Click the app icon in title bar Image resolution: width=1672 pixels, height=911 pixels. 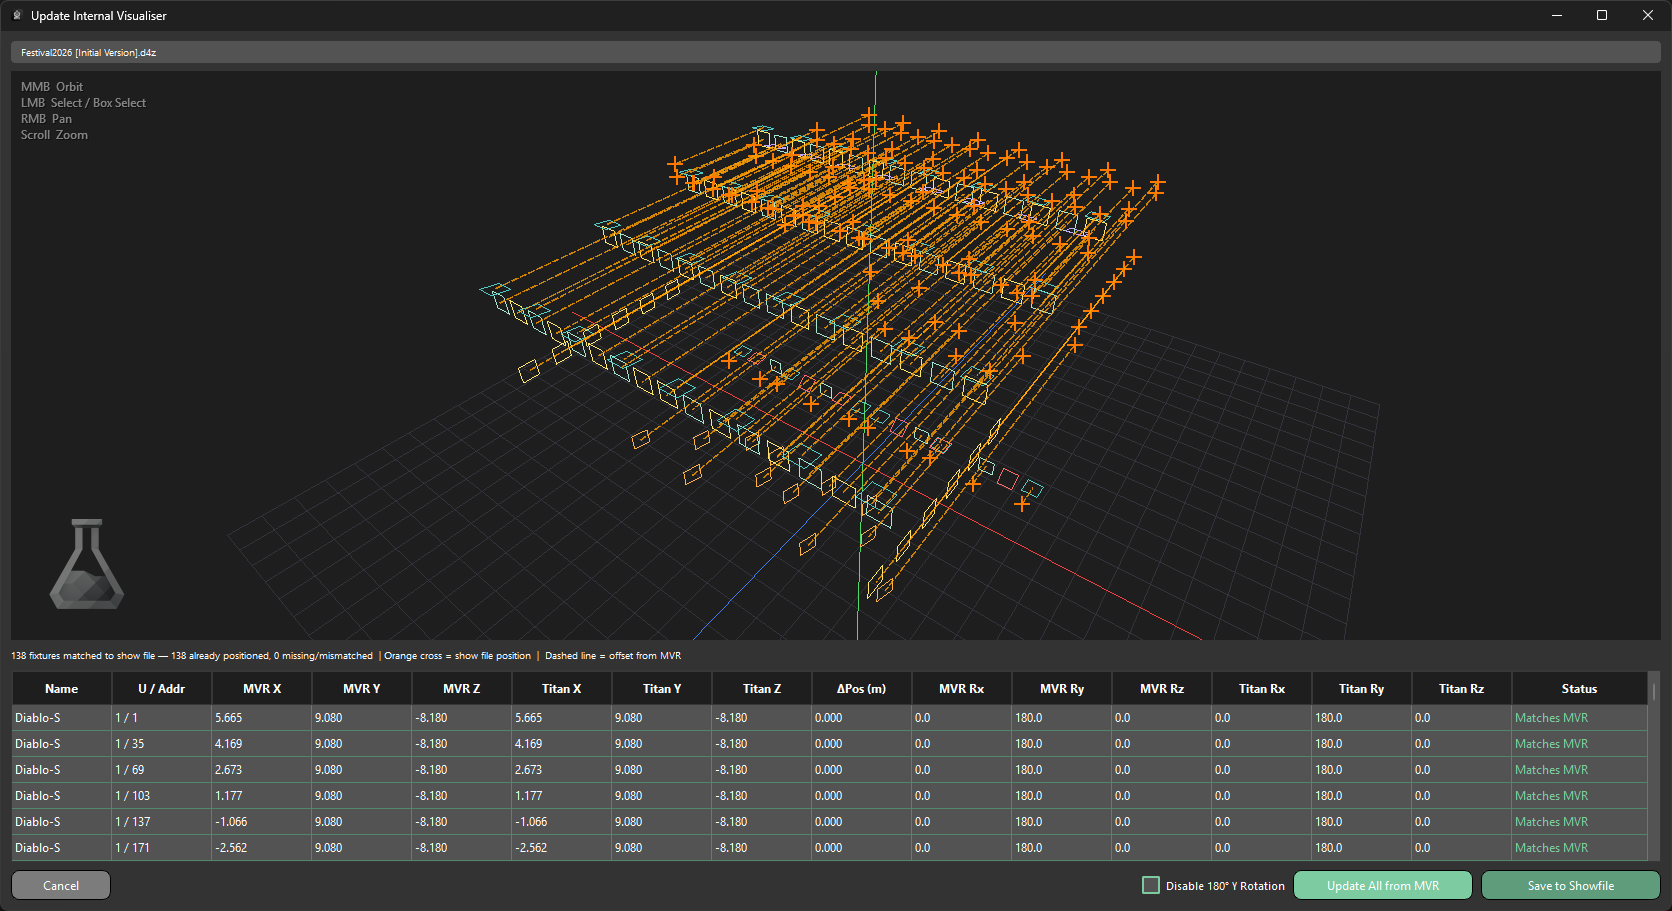click(x=17, y=15)
